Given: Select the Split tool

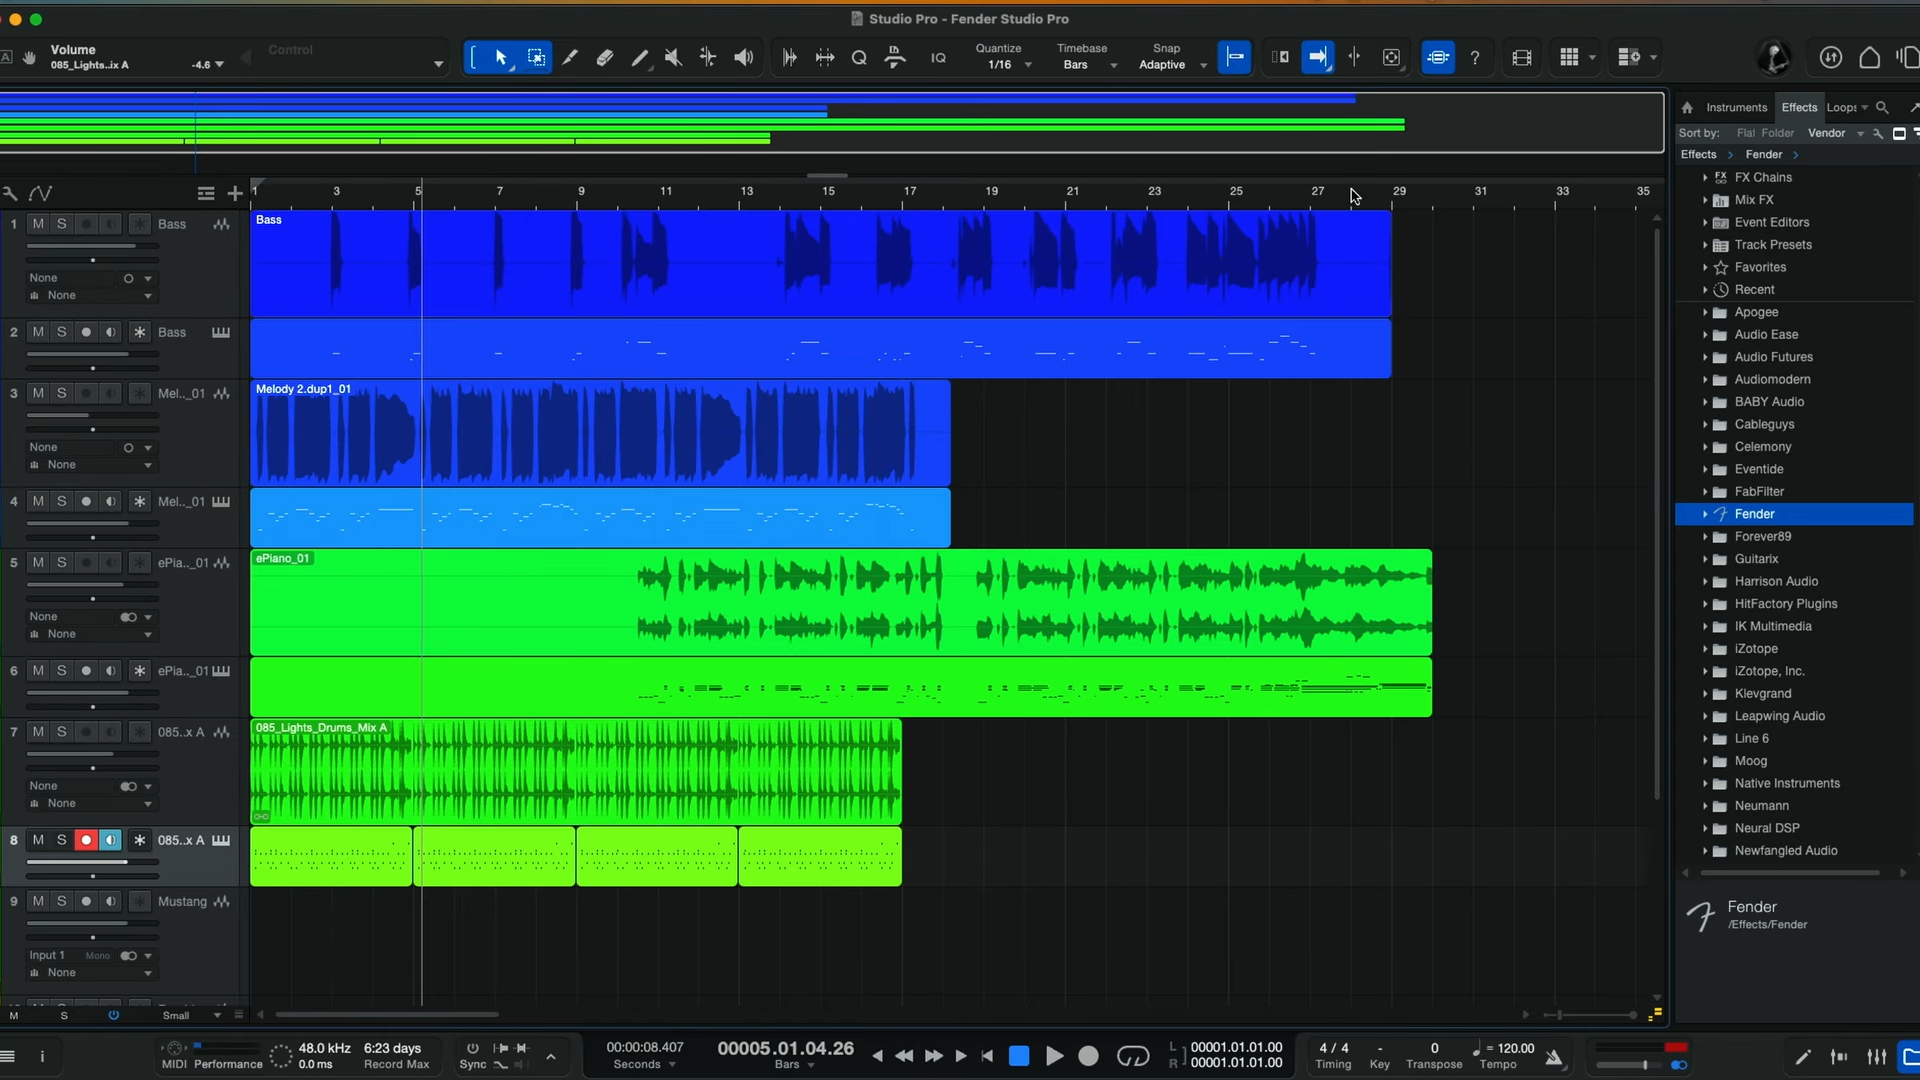Looking at the screenshot, I should tap(570, 58).
